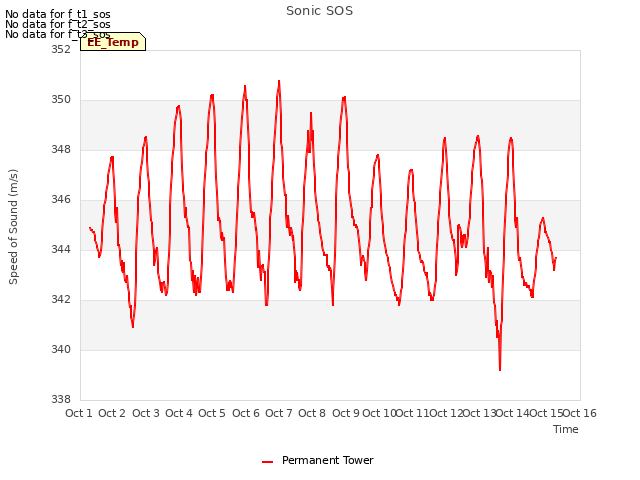Click the Oct 16 x-axis tick label

tap(580, 413)
